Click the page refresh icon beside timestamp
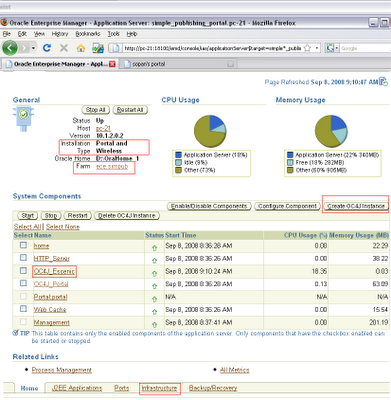 (384, 81)
